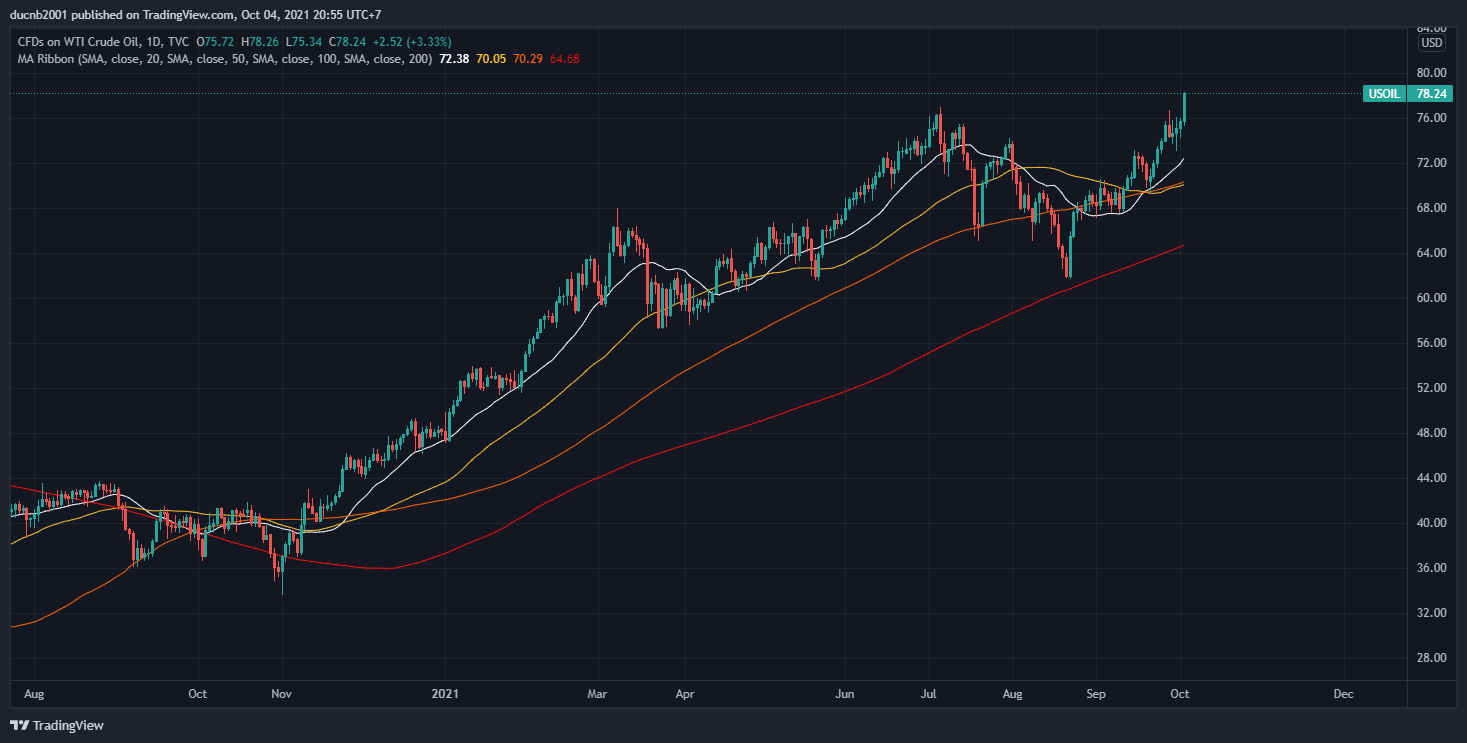Click the 2021 year label on time axis
This screenshot has width=1467, height=743.
coord(443,693)
